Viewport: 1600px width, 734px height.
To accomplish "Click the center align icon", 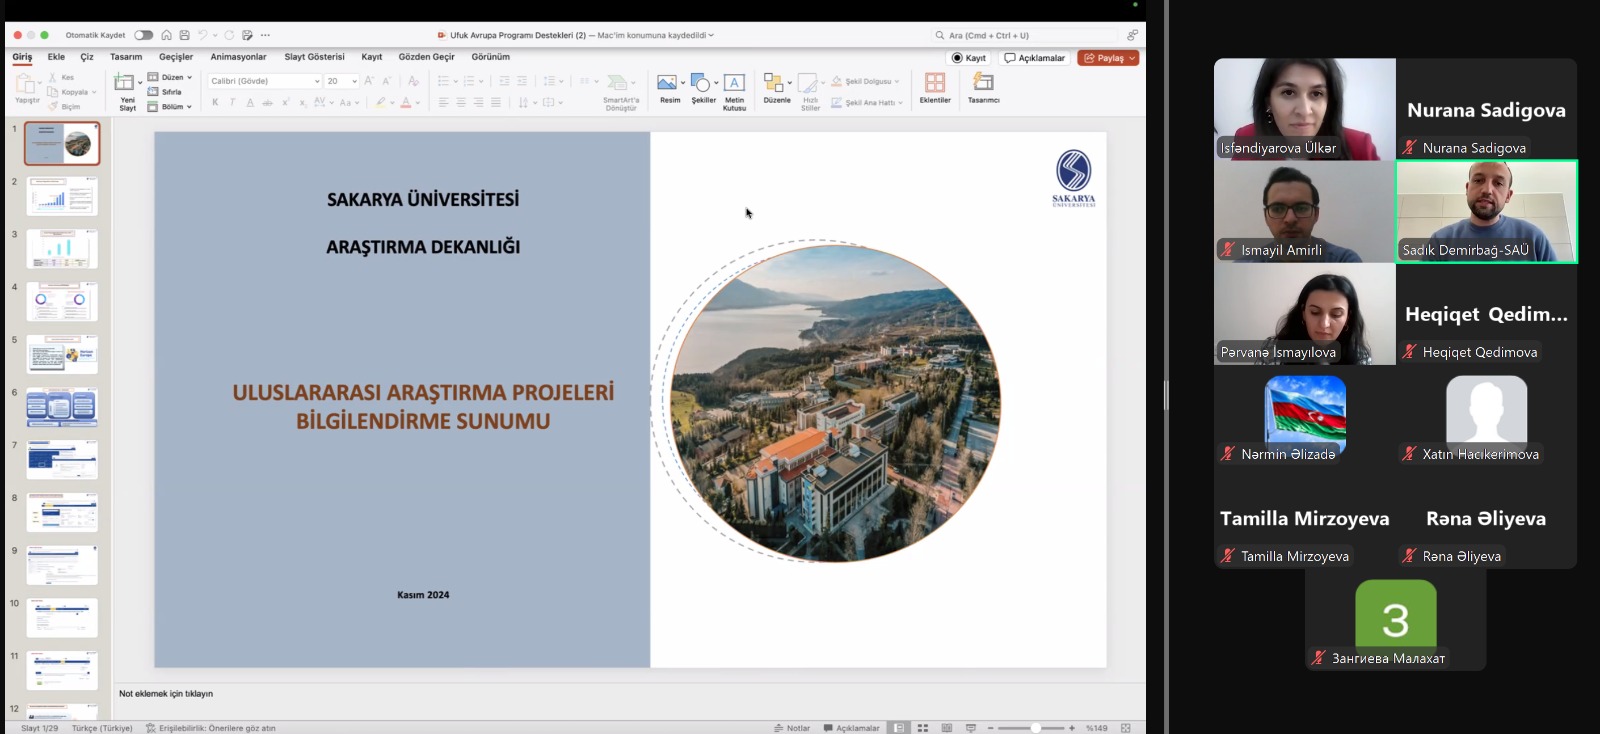I will [x=461, y=102].
